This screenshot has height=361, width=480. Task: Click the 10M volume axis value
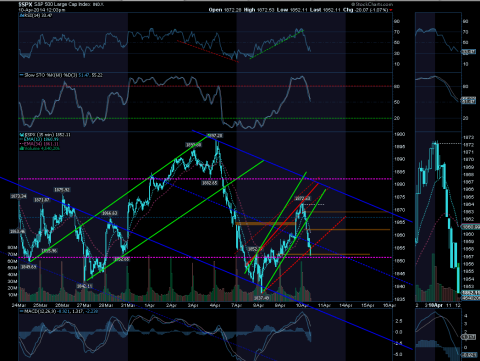pyautogui.click(x=12, y=295)
